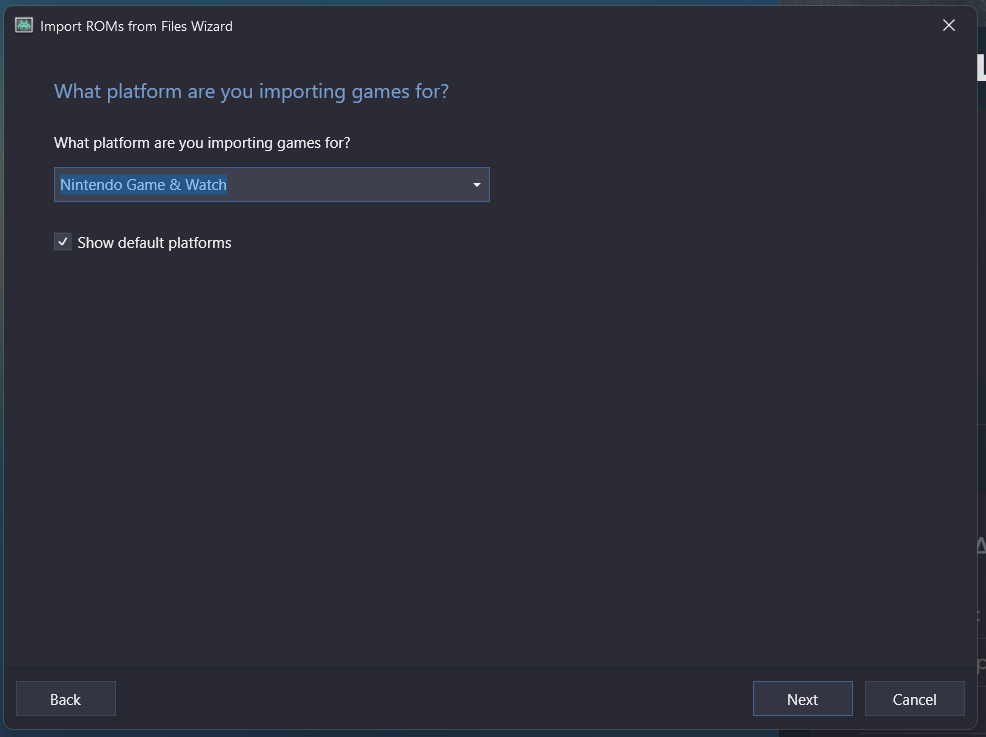Close the Import ROMs from Files Wizard

click(948, 25)
